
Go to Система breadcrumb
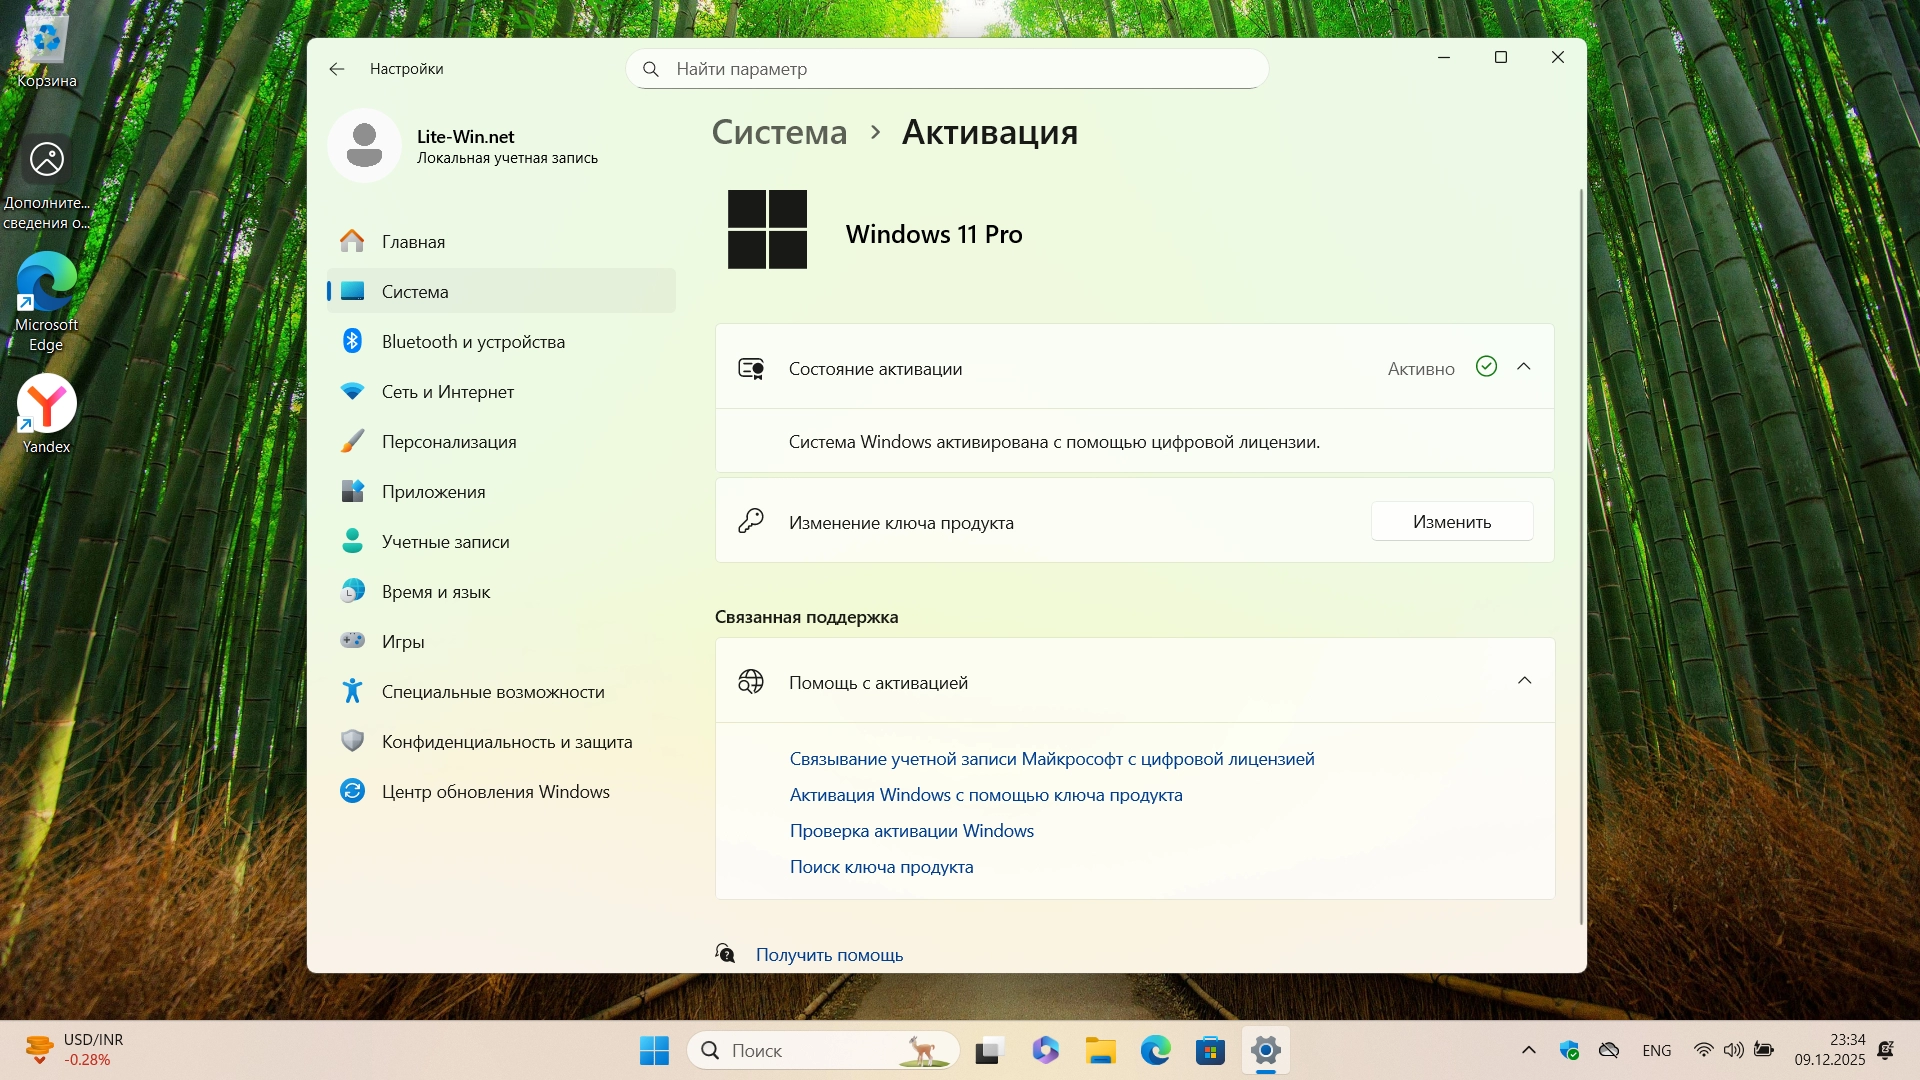[x=779, y=133]
